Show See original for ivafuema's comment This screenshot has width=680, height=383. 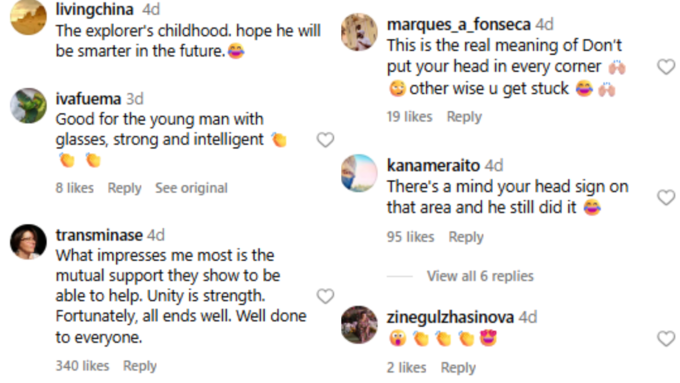pos(191,188)
